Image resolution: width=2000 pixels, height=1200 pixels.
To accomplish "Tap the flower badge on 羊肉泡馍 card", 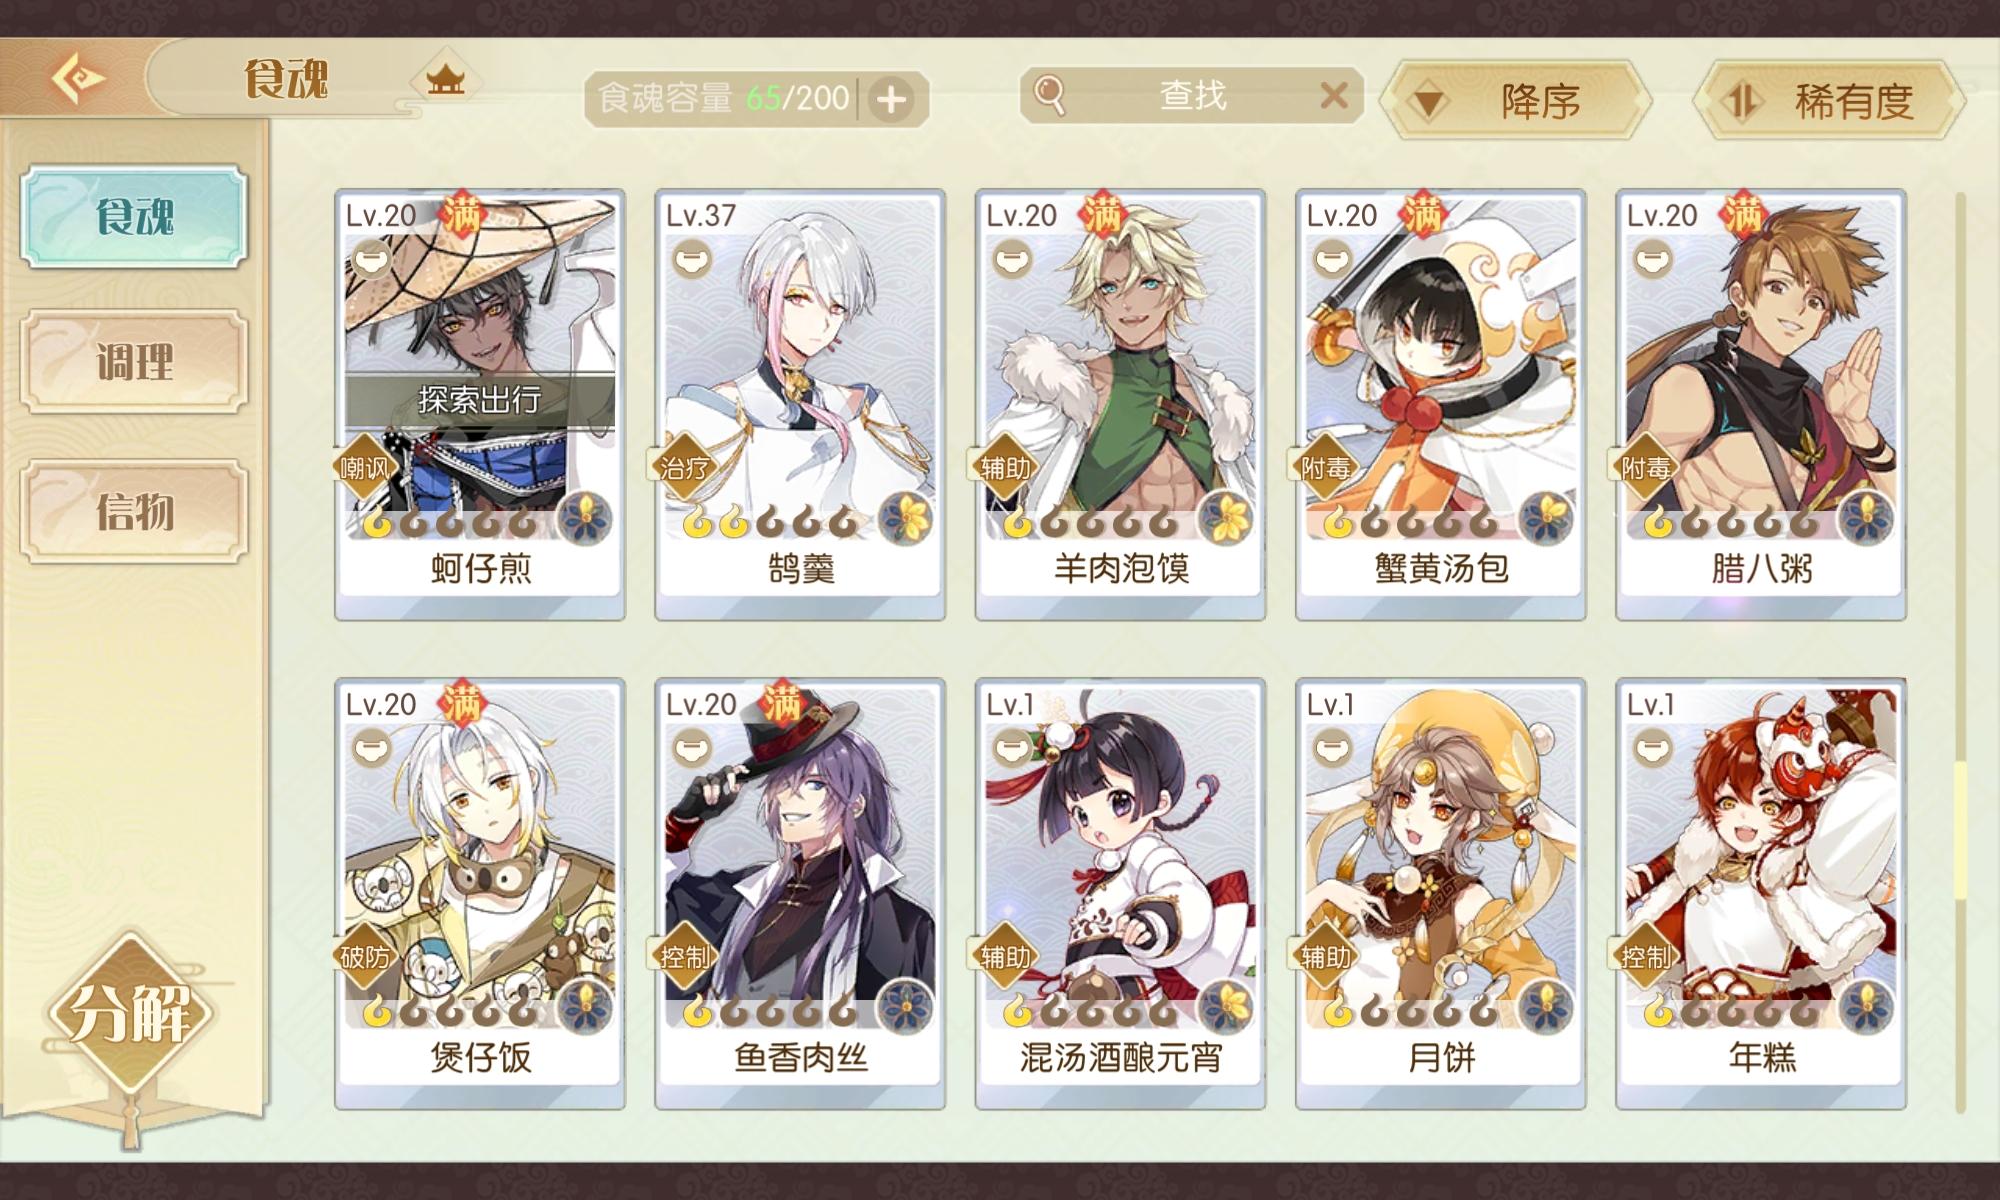I will point(1226,518).
